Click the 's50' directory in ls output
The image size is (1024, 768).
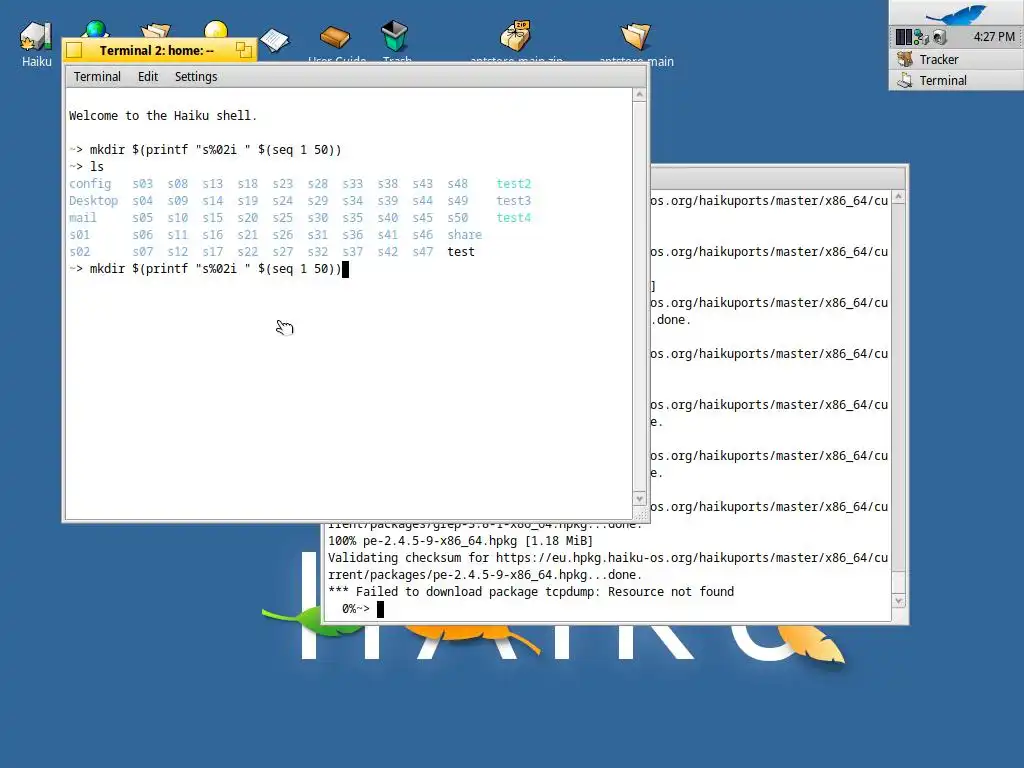458,217
